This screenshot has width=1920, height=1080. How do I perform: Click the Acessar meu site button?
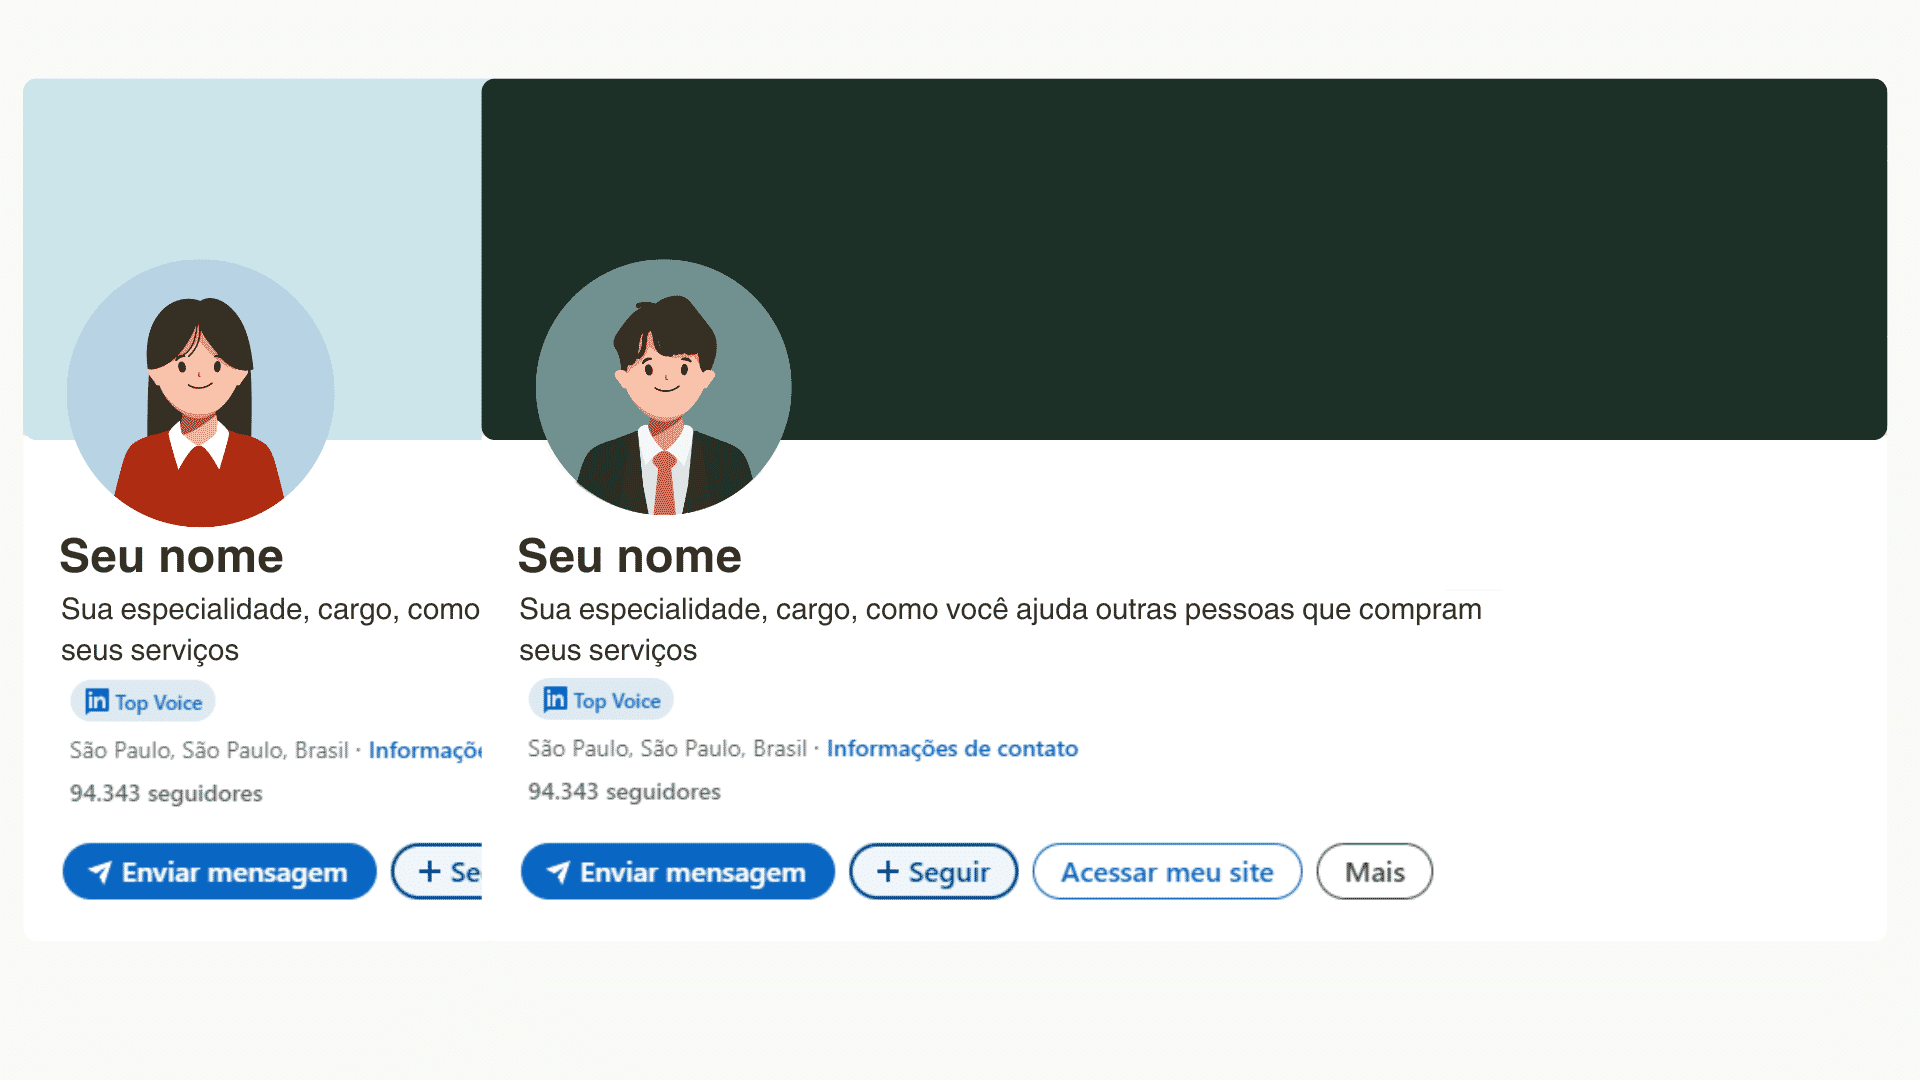pos(1166,871)
